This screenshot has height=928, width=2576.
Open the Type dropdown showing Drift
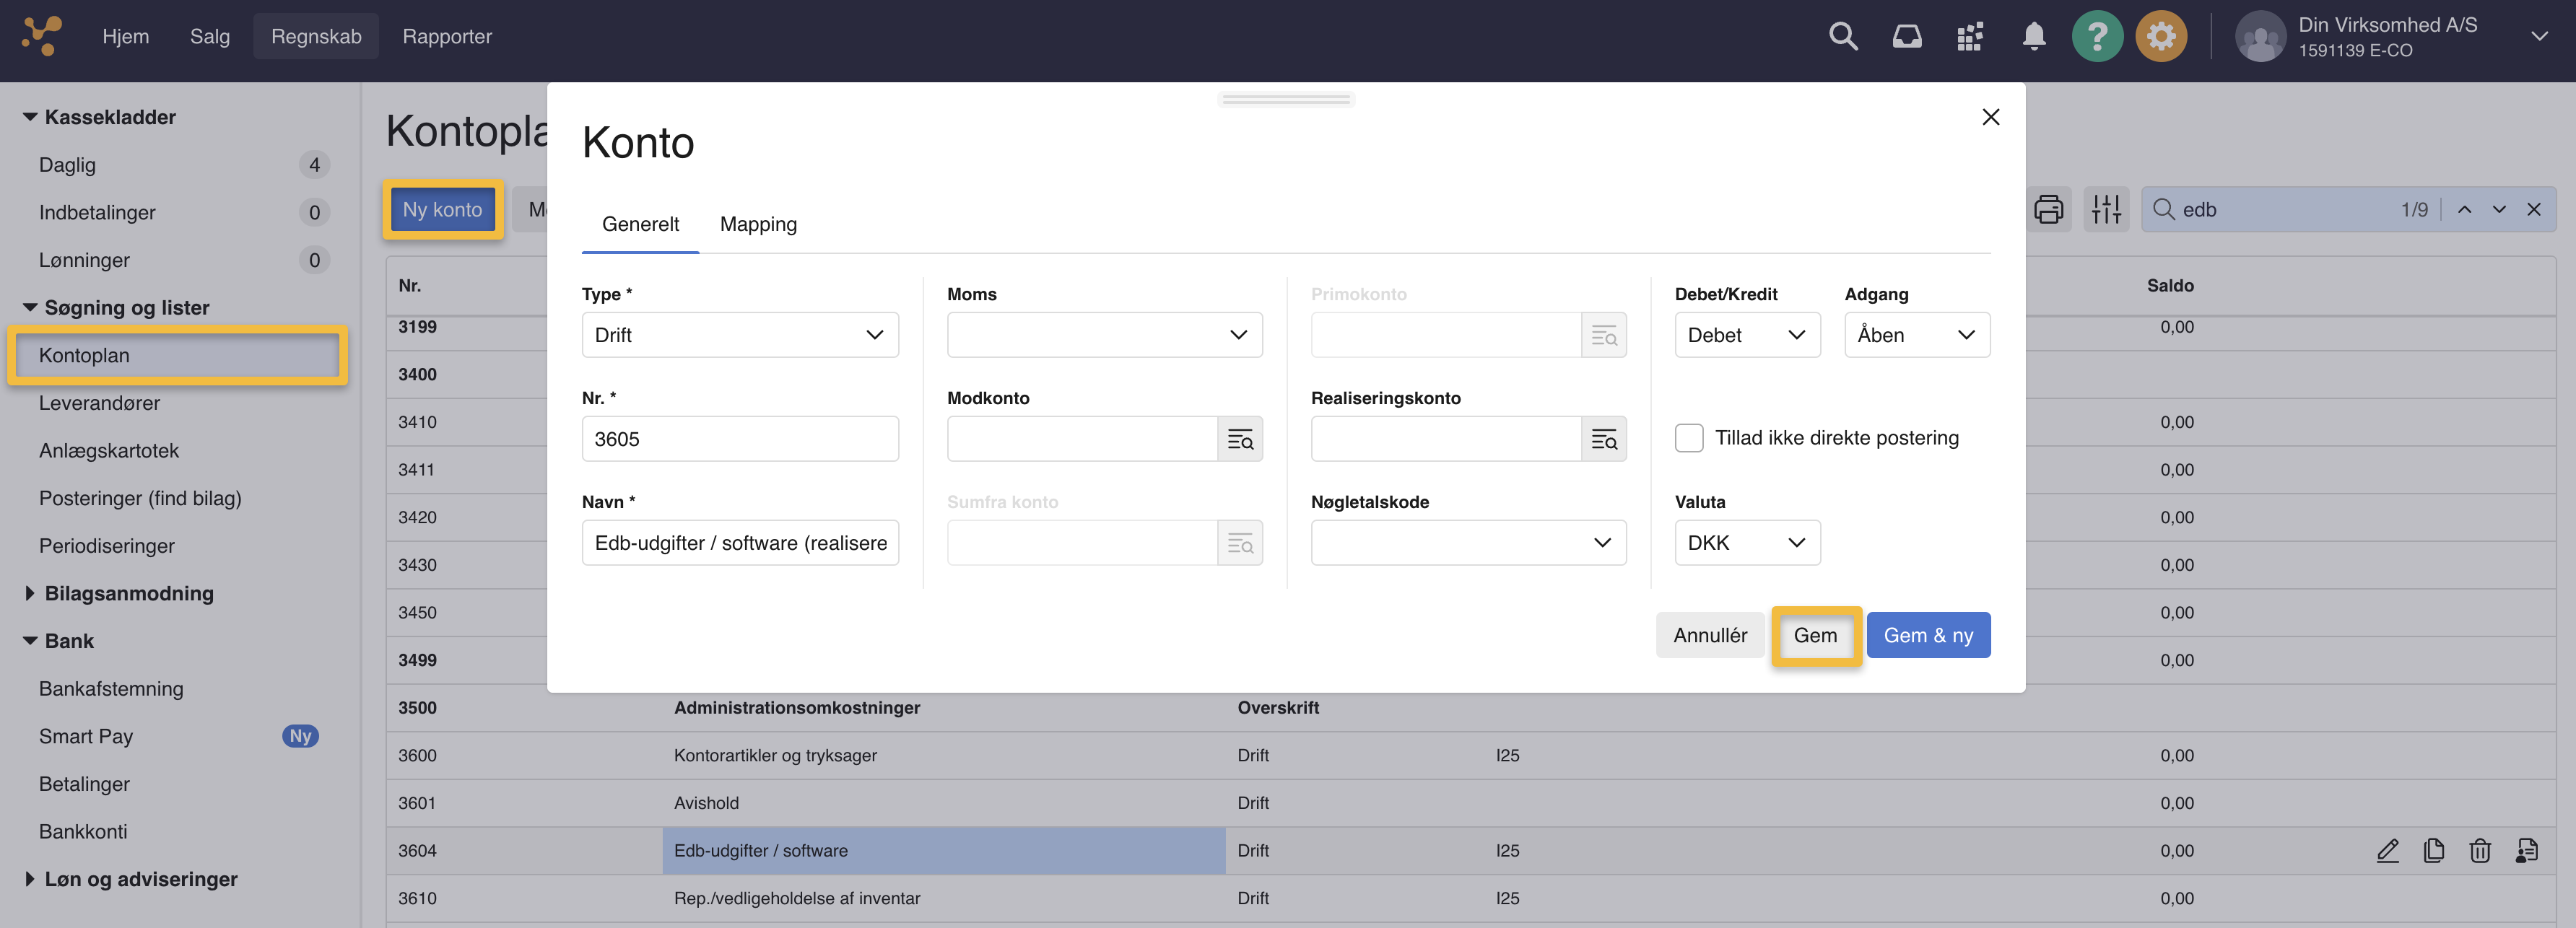coord(740,335)
